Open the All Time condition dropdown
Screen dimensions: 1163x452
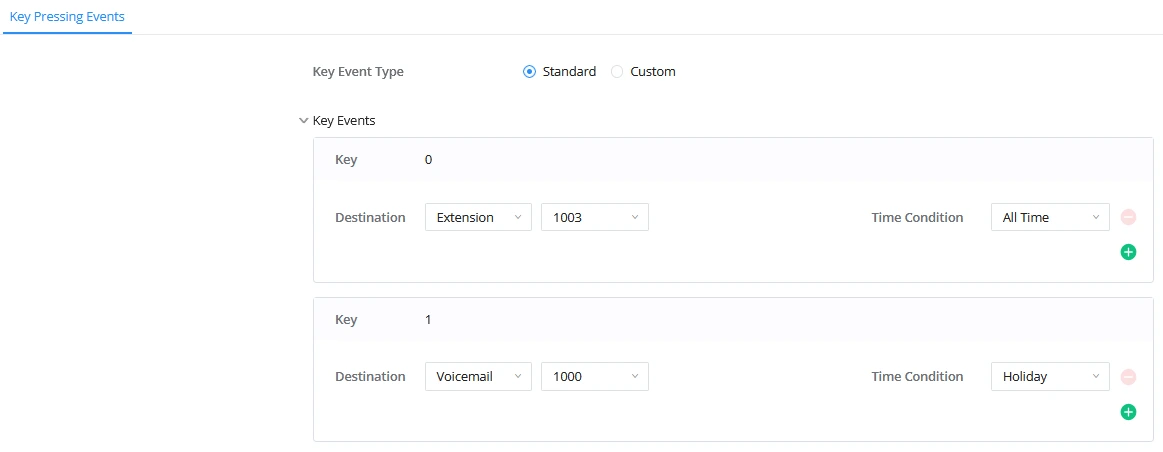click(x=1050, y=217)
